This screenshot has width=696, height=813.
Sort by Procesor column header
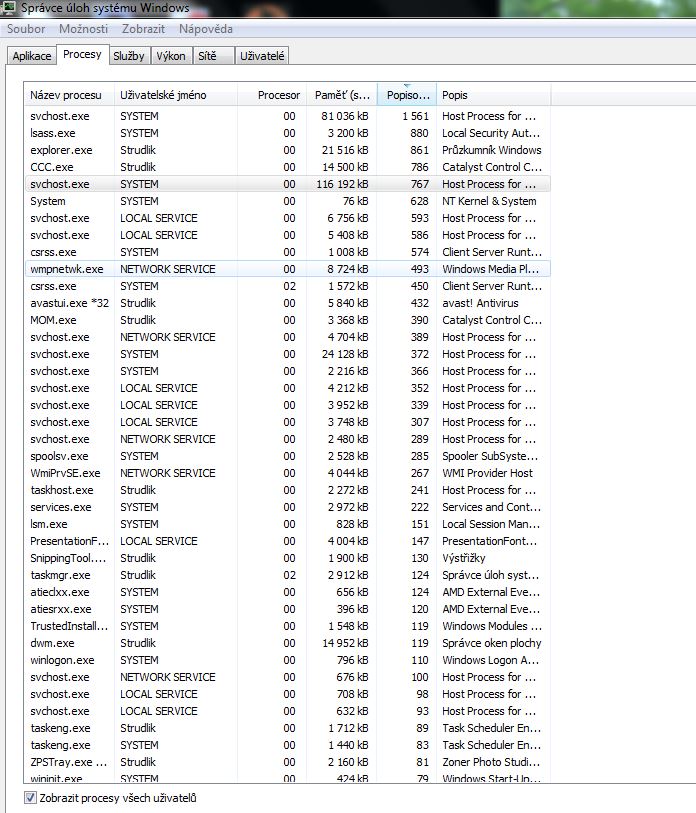click(272, 95)
